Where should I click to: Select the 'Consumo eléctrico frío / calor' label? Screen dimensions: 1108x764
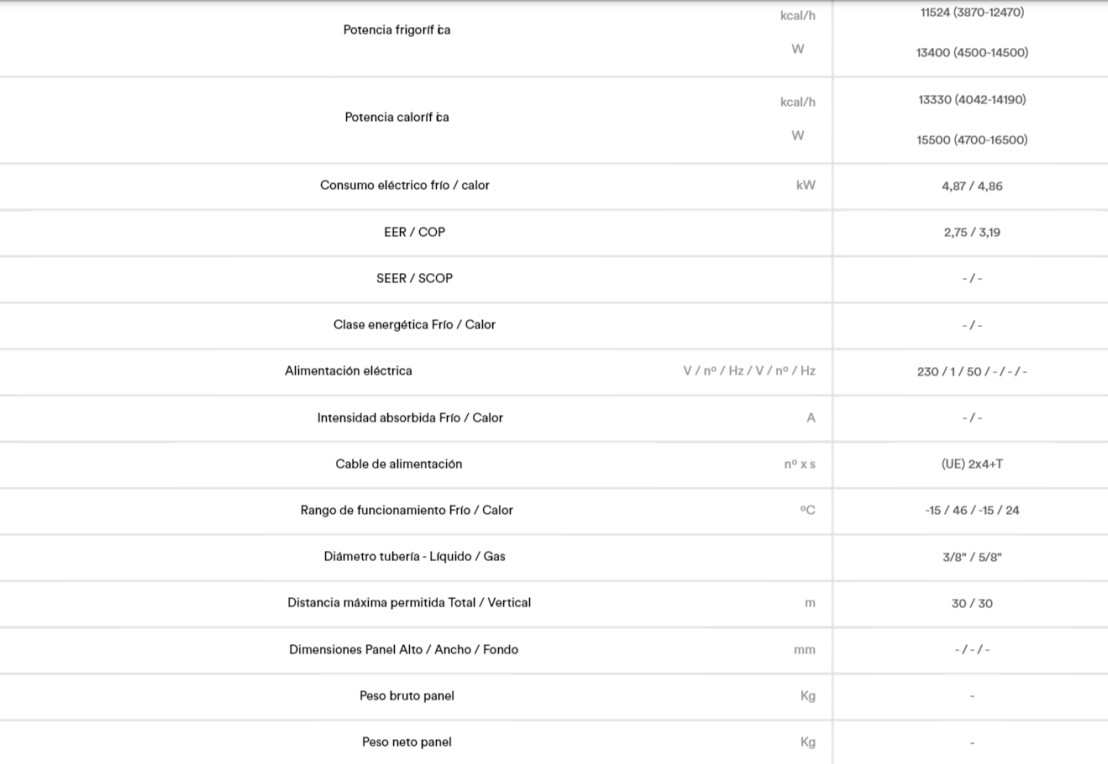[x=405, y=185]
